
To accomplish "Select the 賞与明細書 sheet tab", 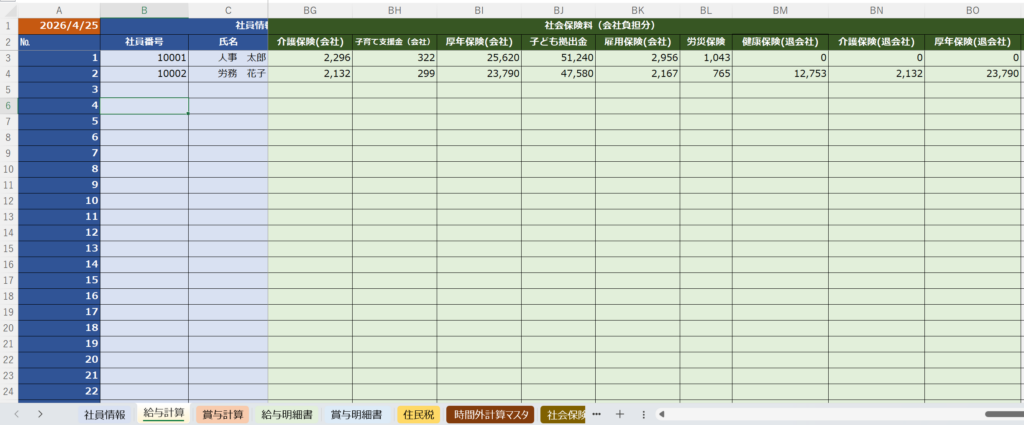I will [x=357, y=414].
